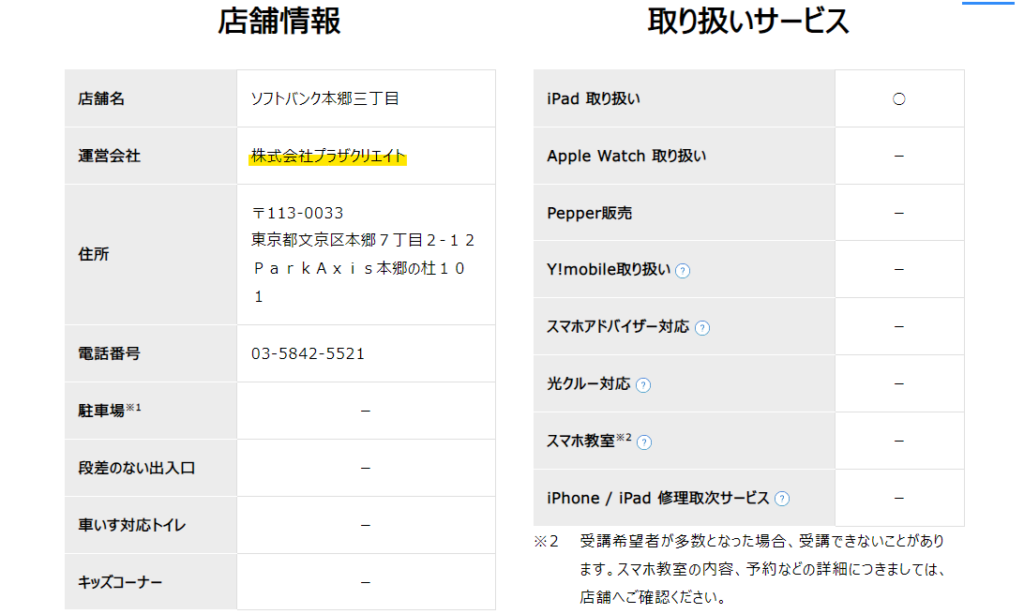Open the Y!mobile取り扱い help icon
This screenshot has height=614, width=1024.
click(x=682, y=270)
